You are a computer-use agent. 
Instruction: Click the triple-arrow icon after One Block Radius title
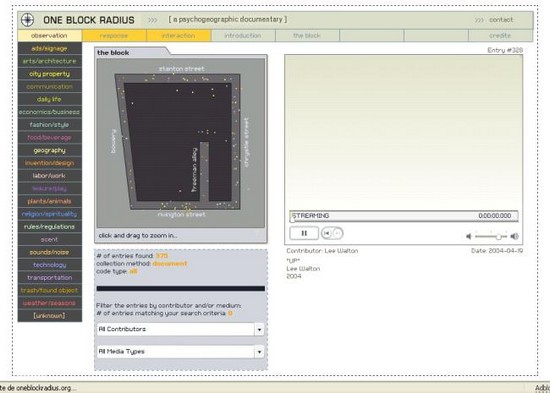[x=152, y=20]
